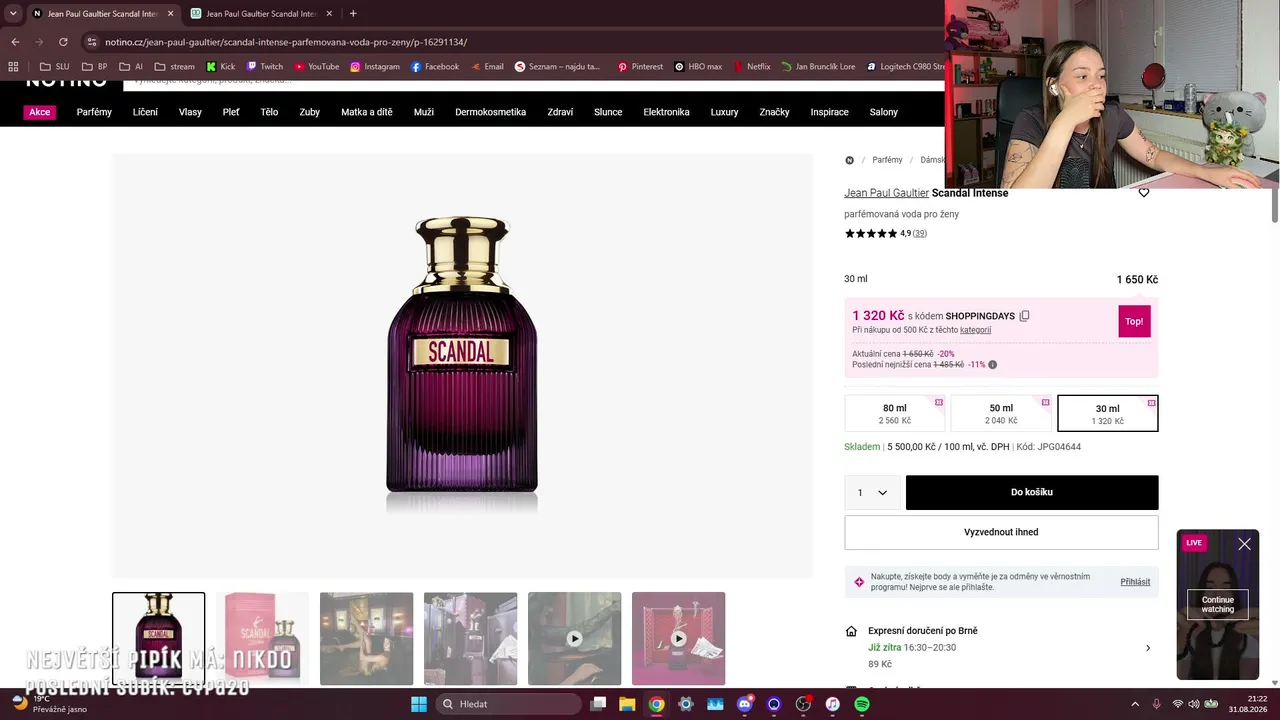Open the Instagram bookmark
1280x720 pixels.
[375, 67]
